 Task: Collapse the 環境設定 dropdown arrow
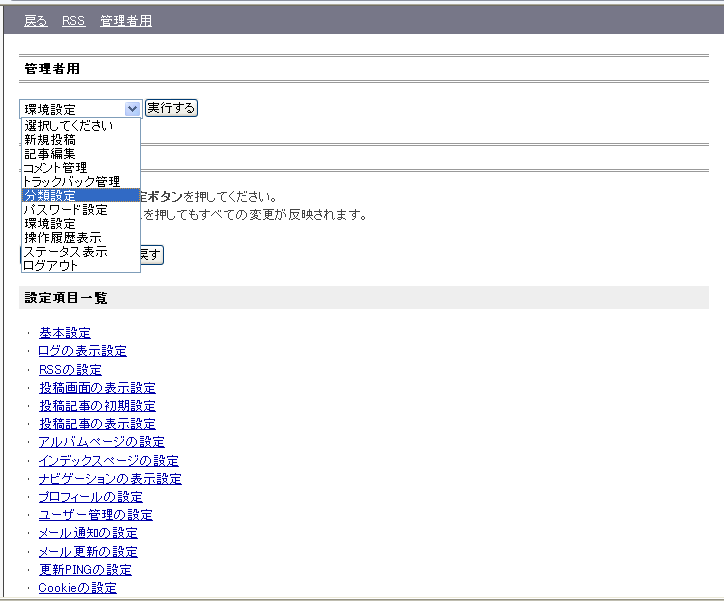[132, 109]
